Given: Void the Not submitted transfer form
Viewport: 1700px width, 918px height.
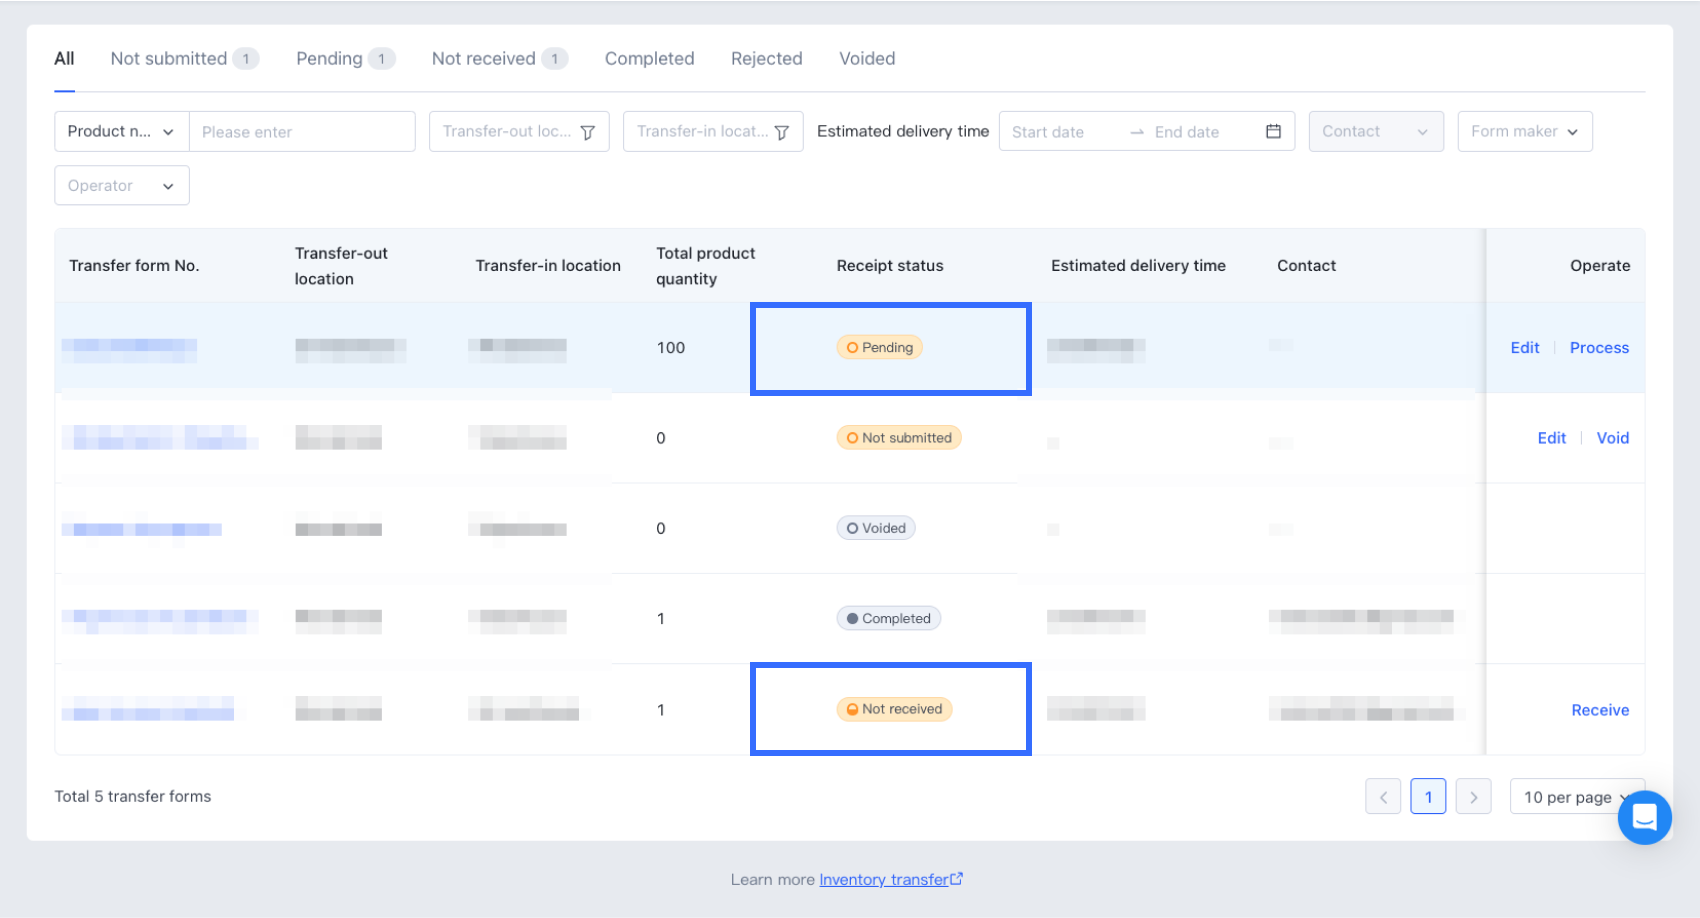Looking at the screenshot, I should point(1612,438).
